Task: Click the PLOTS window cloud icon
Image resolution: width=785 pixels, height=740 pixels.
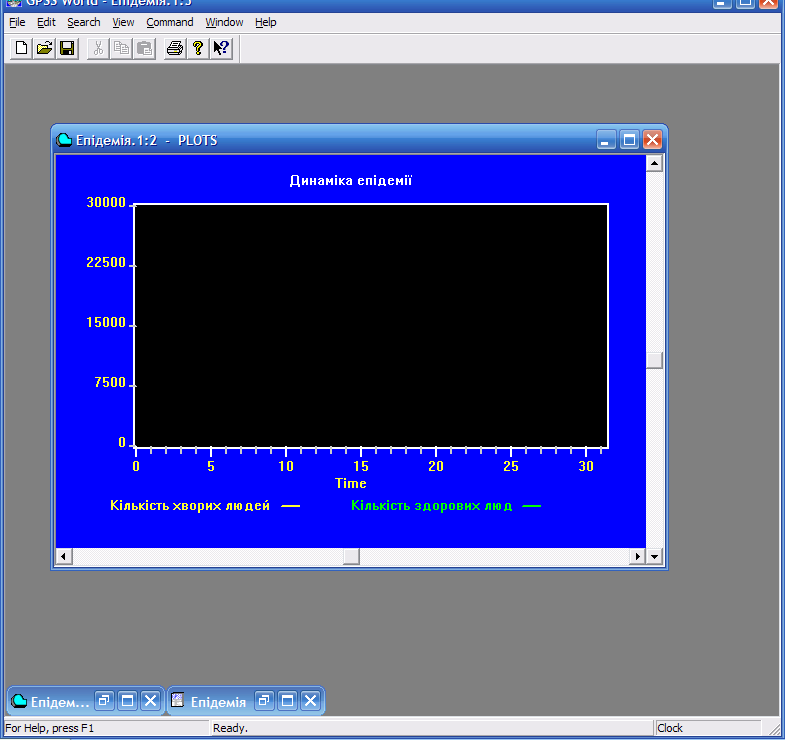Action: (64, 140)
